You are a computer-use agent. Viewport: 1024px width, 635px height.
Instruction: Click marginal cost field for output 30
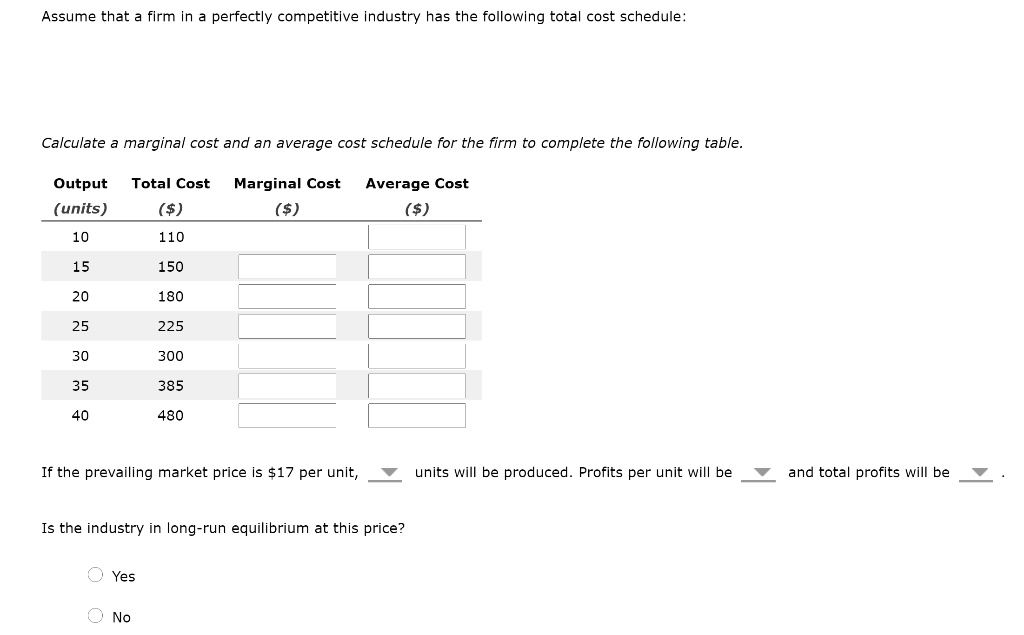pos(287,356)
